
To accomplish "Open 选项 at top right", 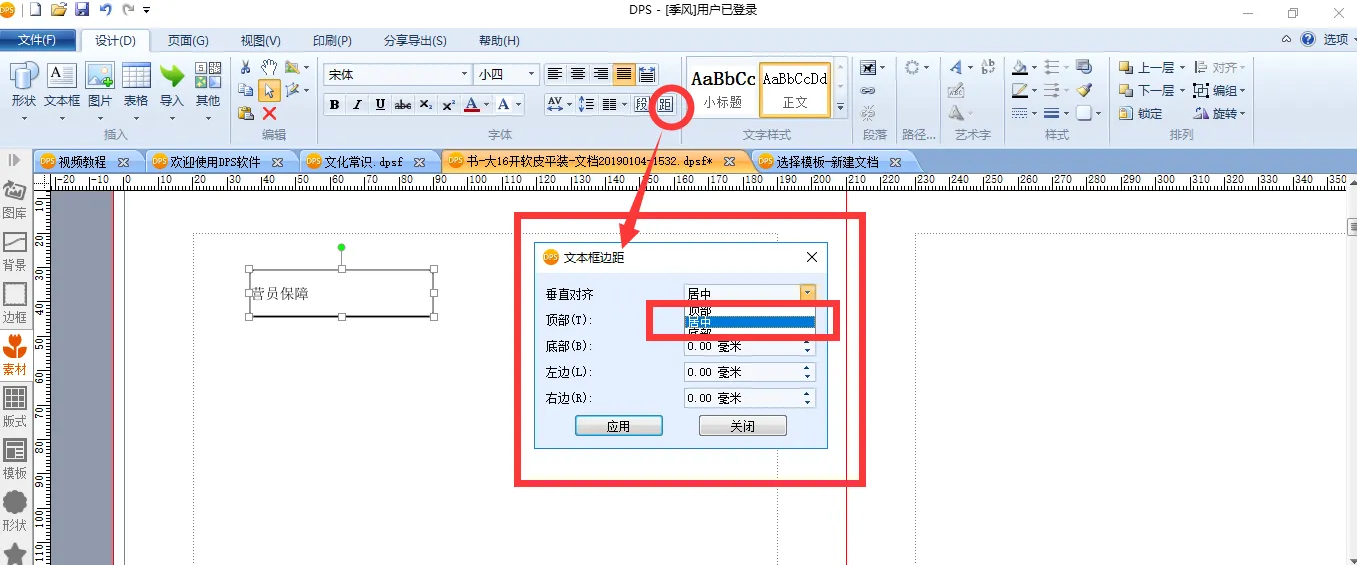I will [x=1336, y=40].
